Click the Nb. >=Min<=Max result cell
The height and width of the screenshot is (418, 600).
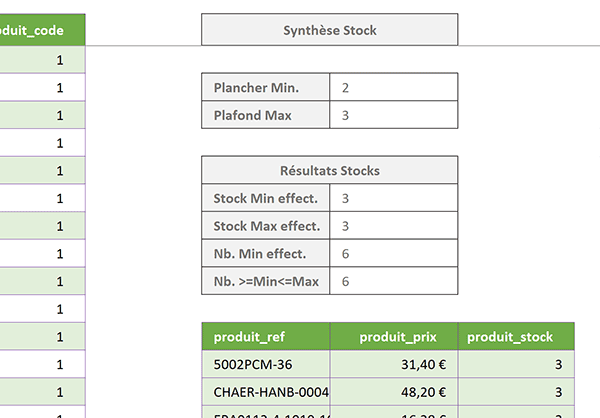click(393, 281)
